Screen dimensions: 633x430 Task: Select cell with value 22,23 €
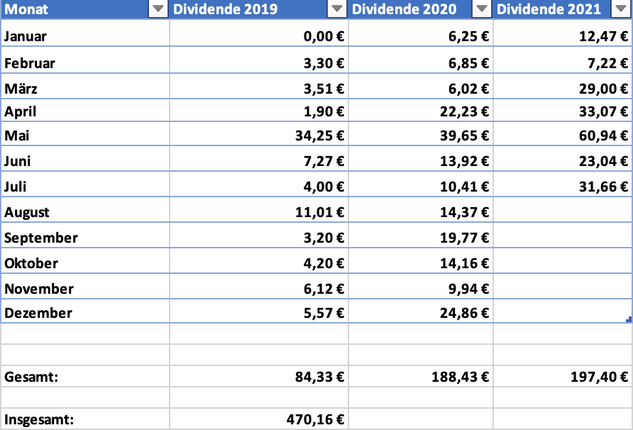pos(421,110)
